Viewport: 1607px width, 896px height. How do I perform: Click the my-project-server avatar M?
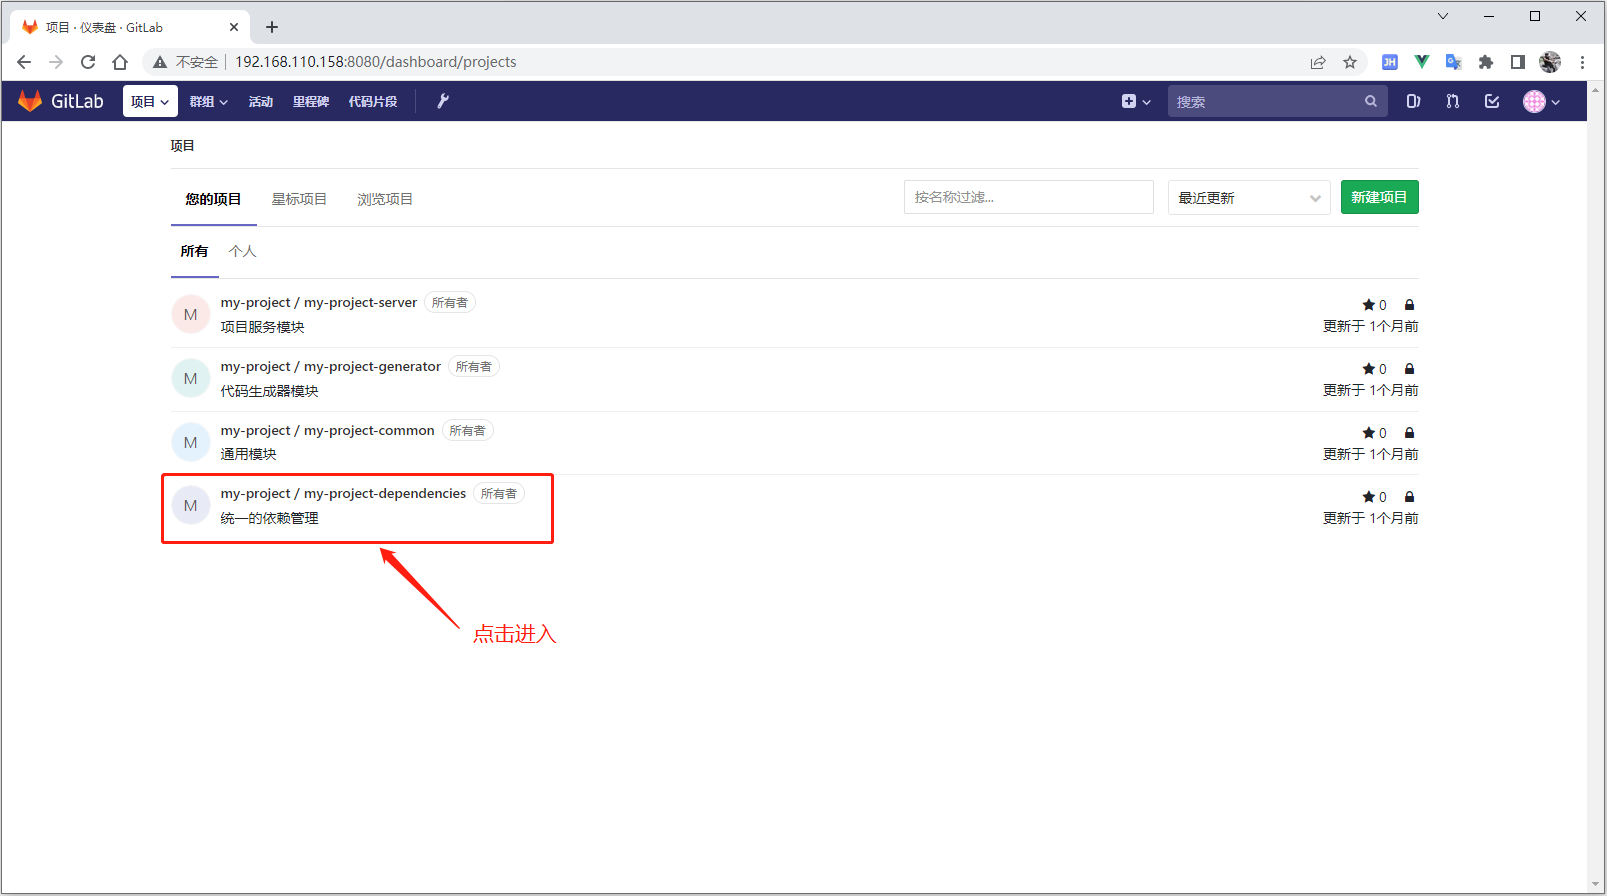tap(191, 314)
